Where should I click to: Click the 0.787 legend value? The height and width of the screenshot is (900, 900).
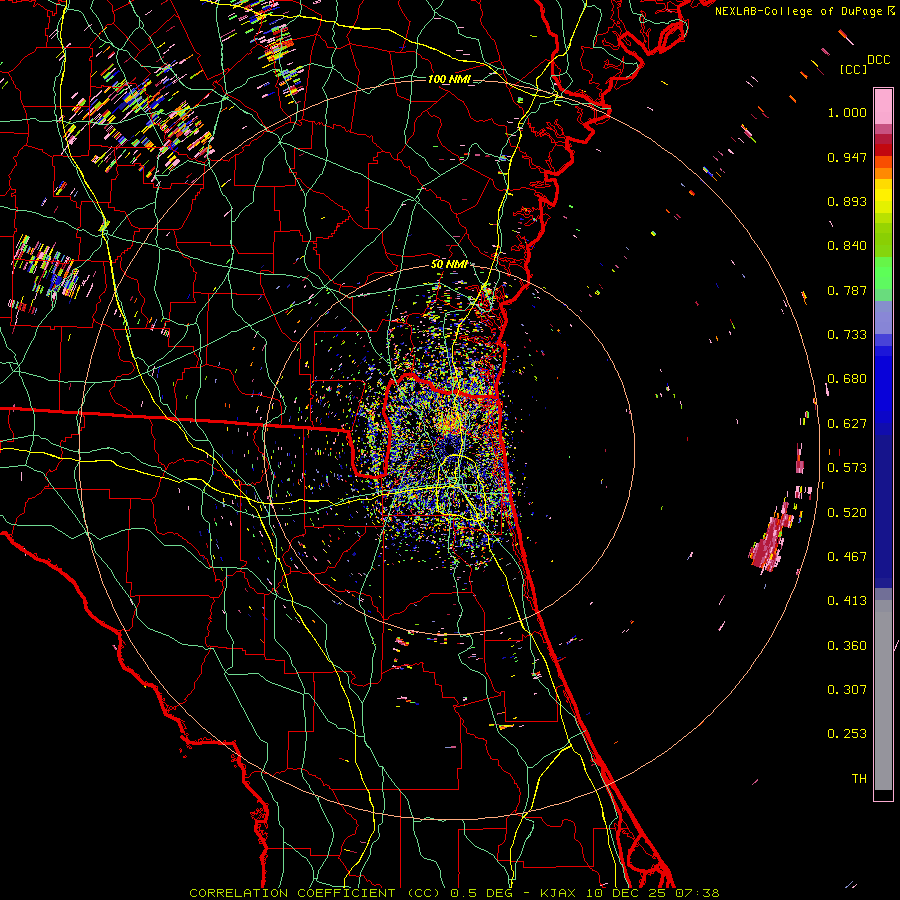click(x=847, y=290)
